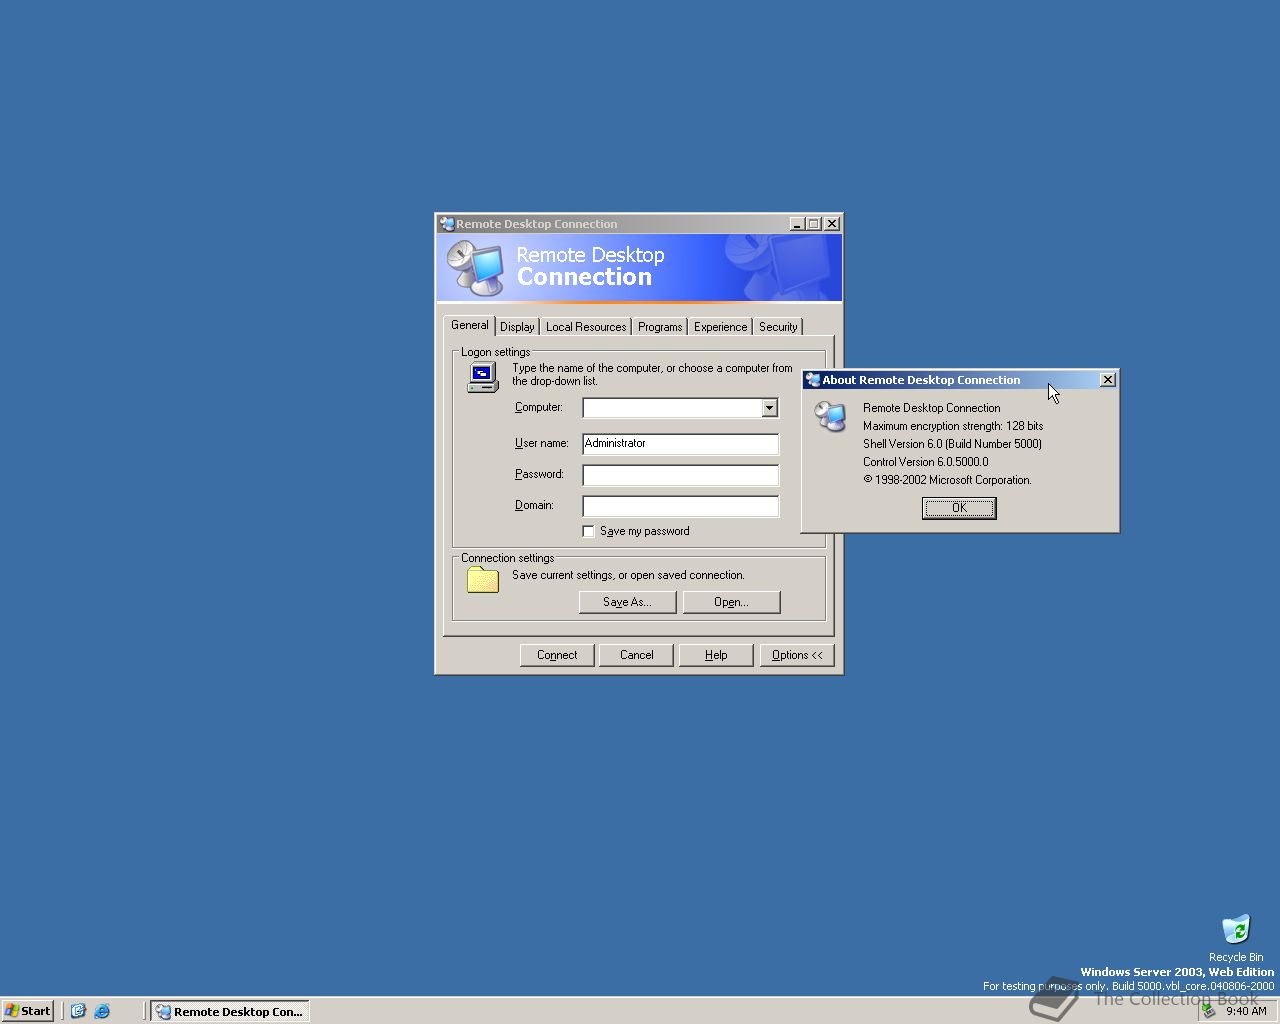Select the General tab
Viewport: 1280px width, 1024px height.
[x=469, y=325]
